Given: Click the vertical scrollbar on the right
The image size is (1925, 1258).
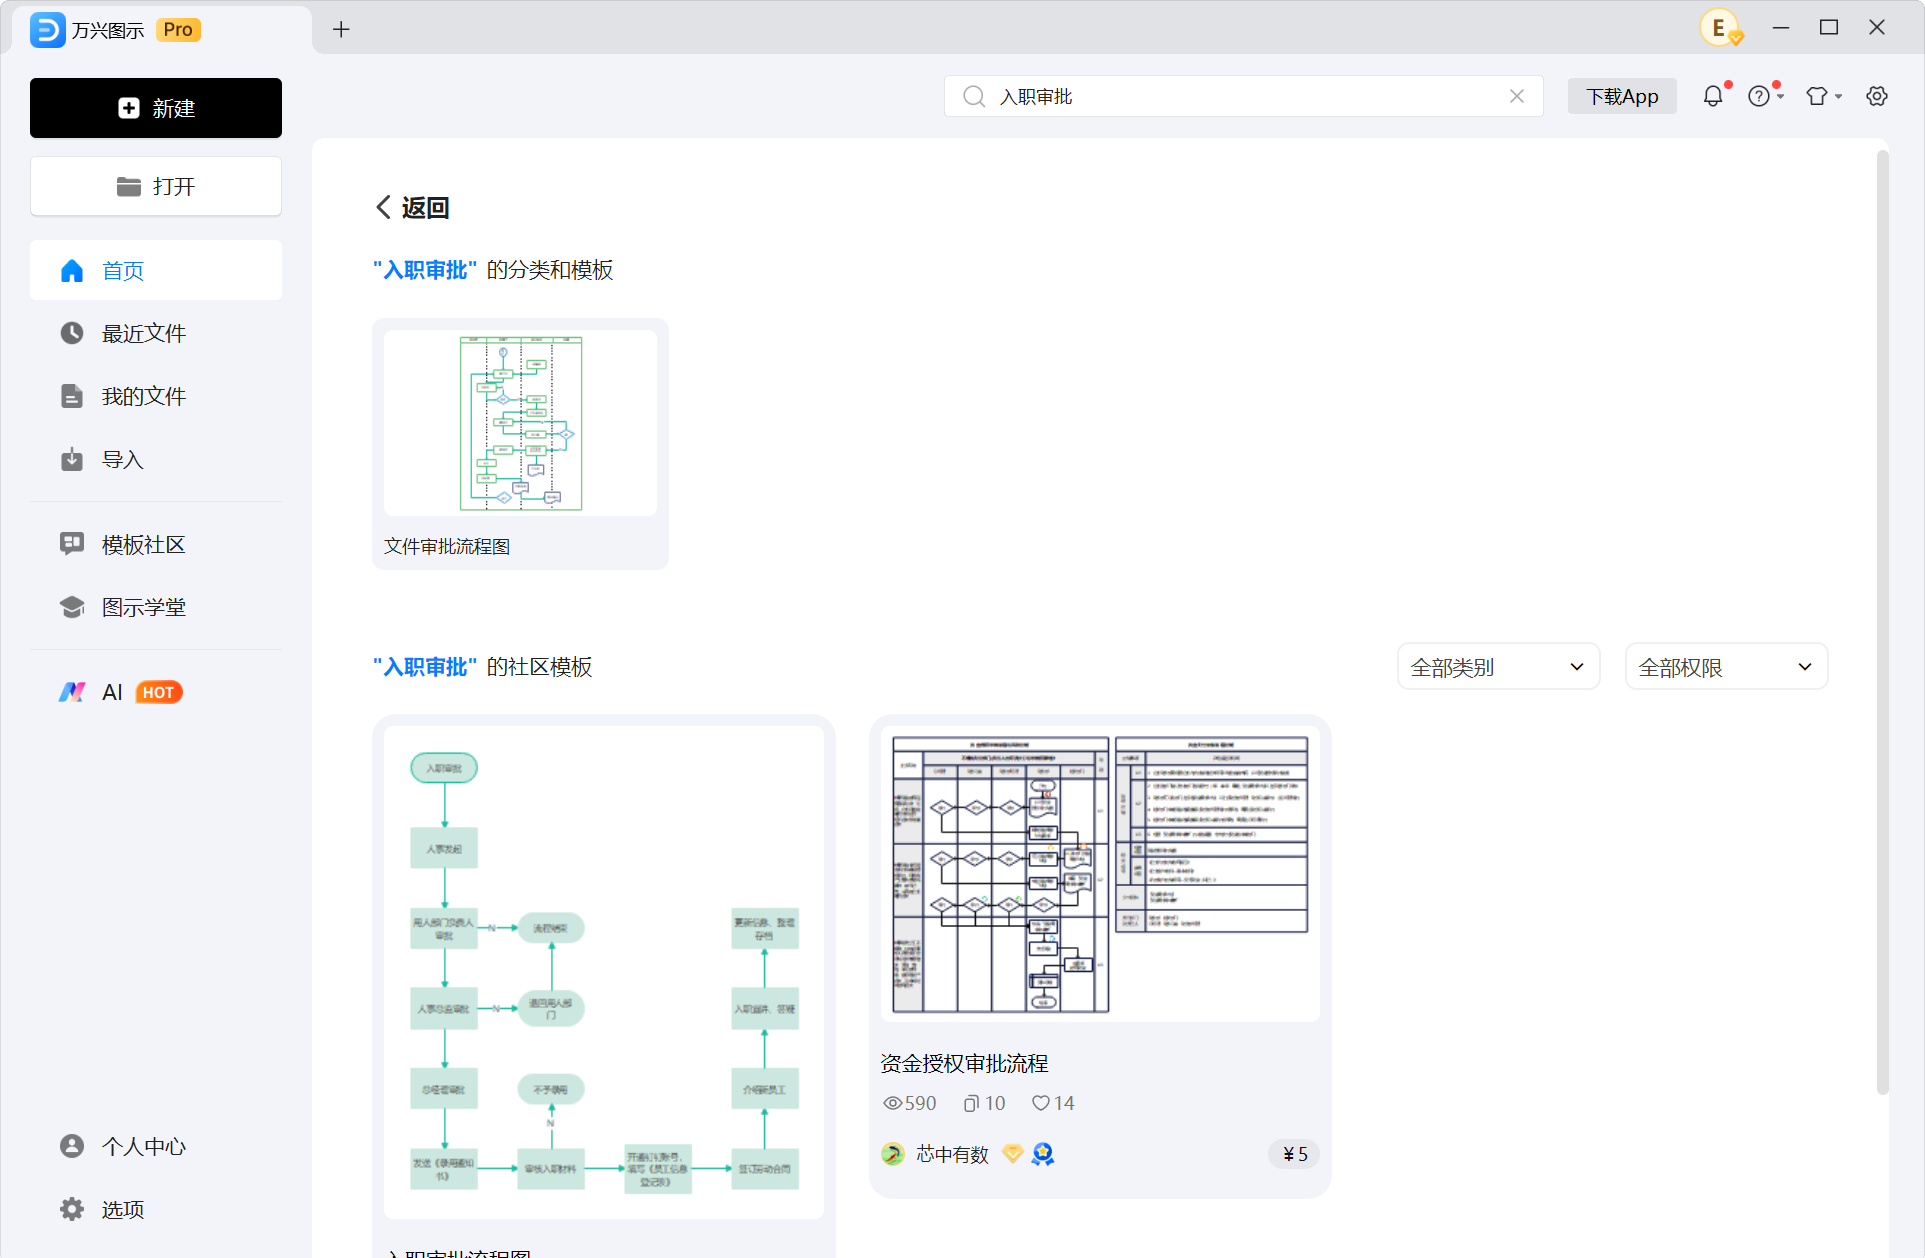Looking at the screenshot, I should coord(1883,623).
